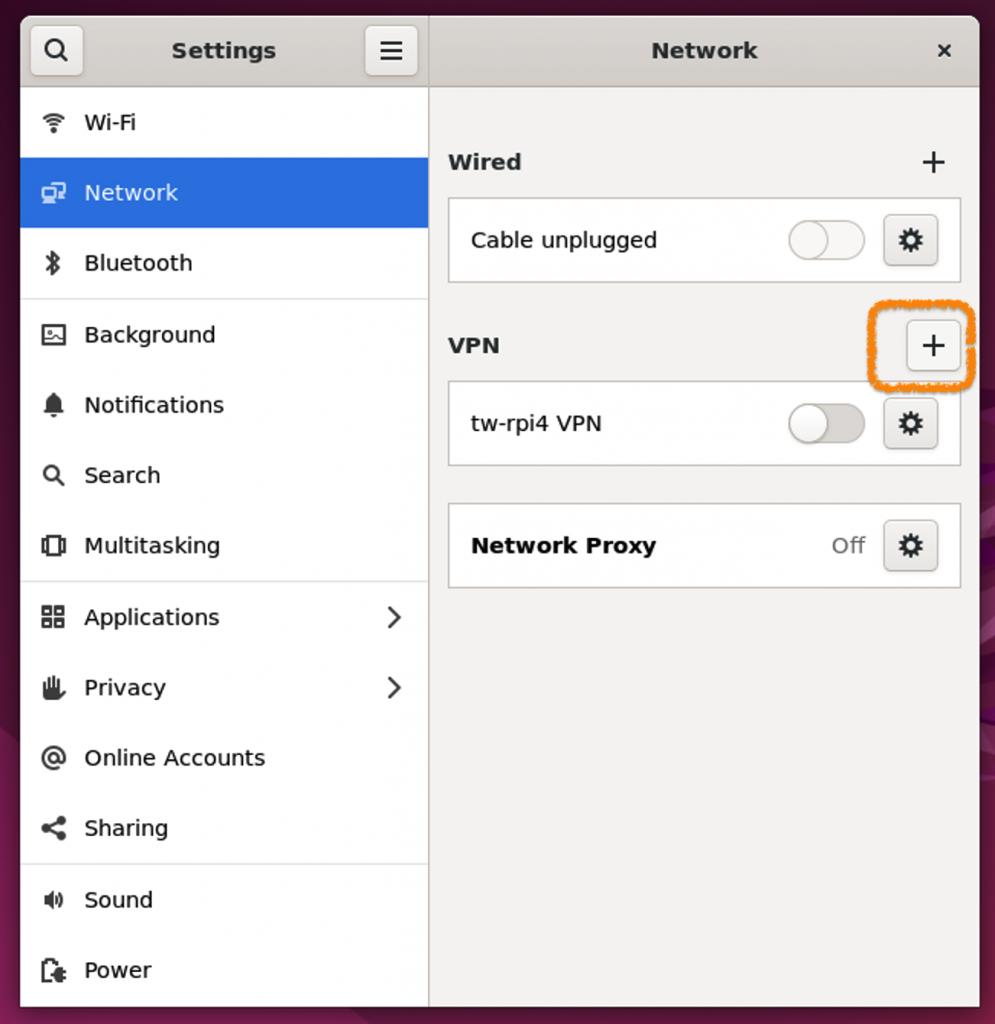Open the Background settings panel
995x1024 pixels.
coord(149,335)
